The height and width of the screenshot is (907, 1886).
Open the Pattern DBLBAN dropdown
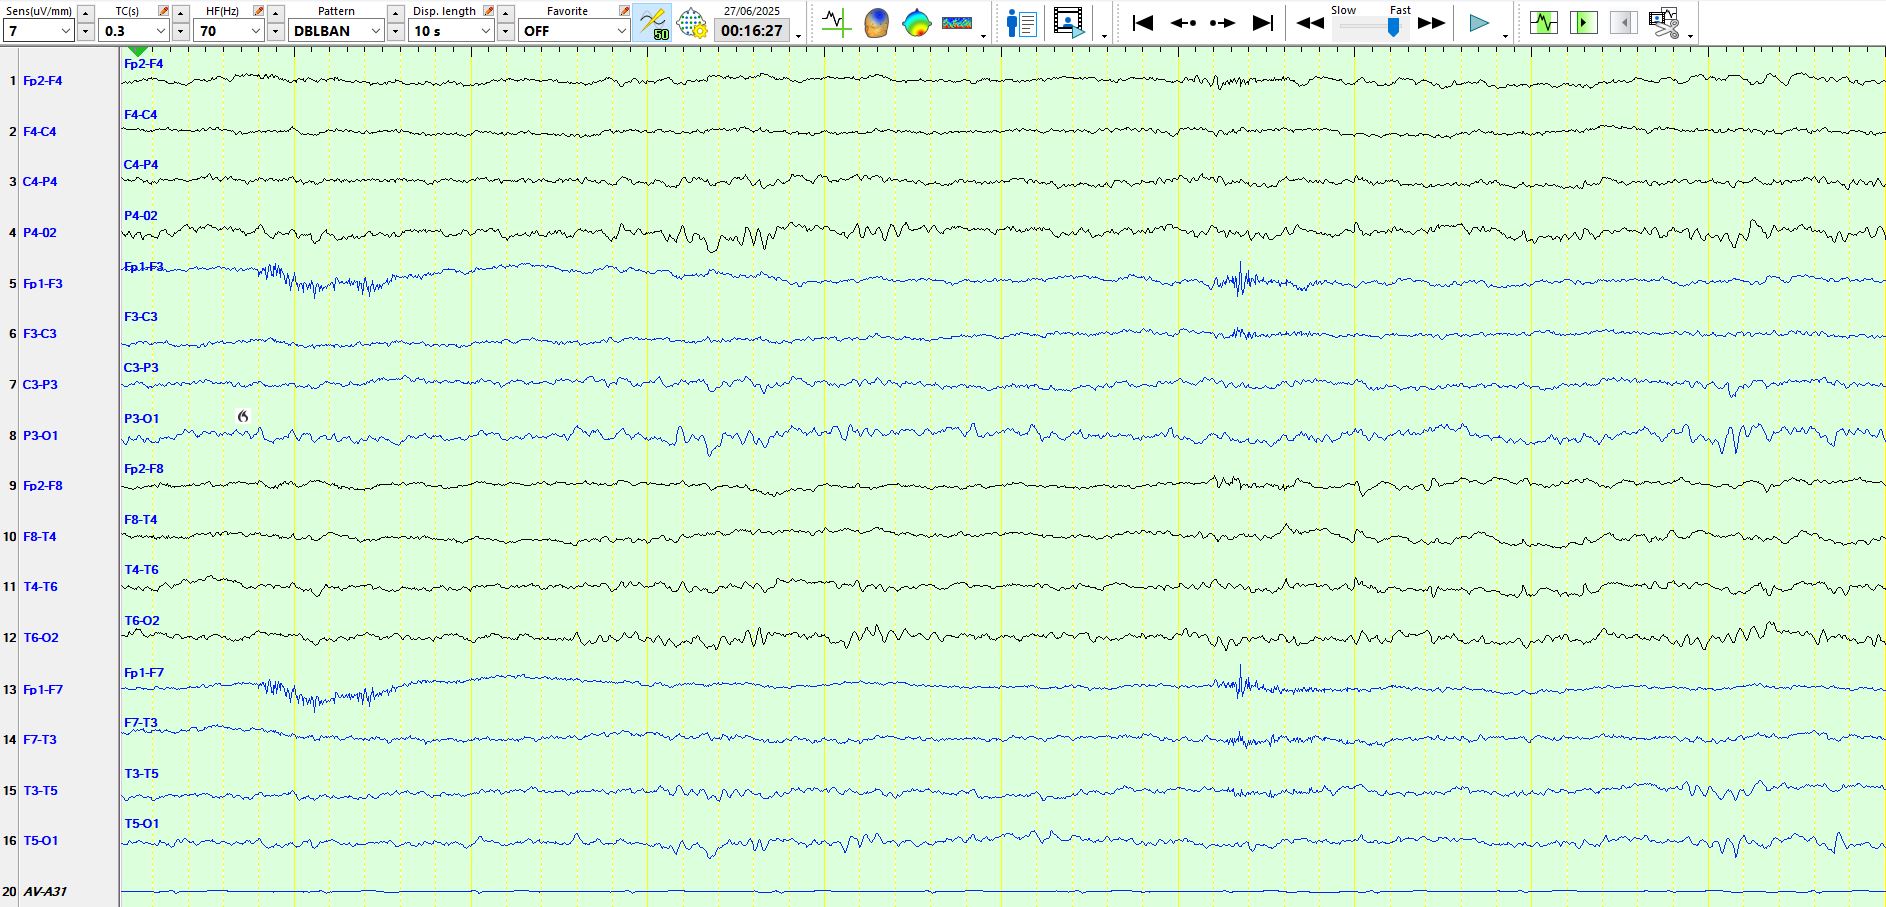375,31
